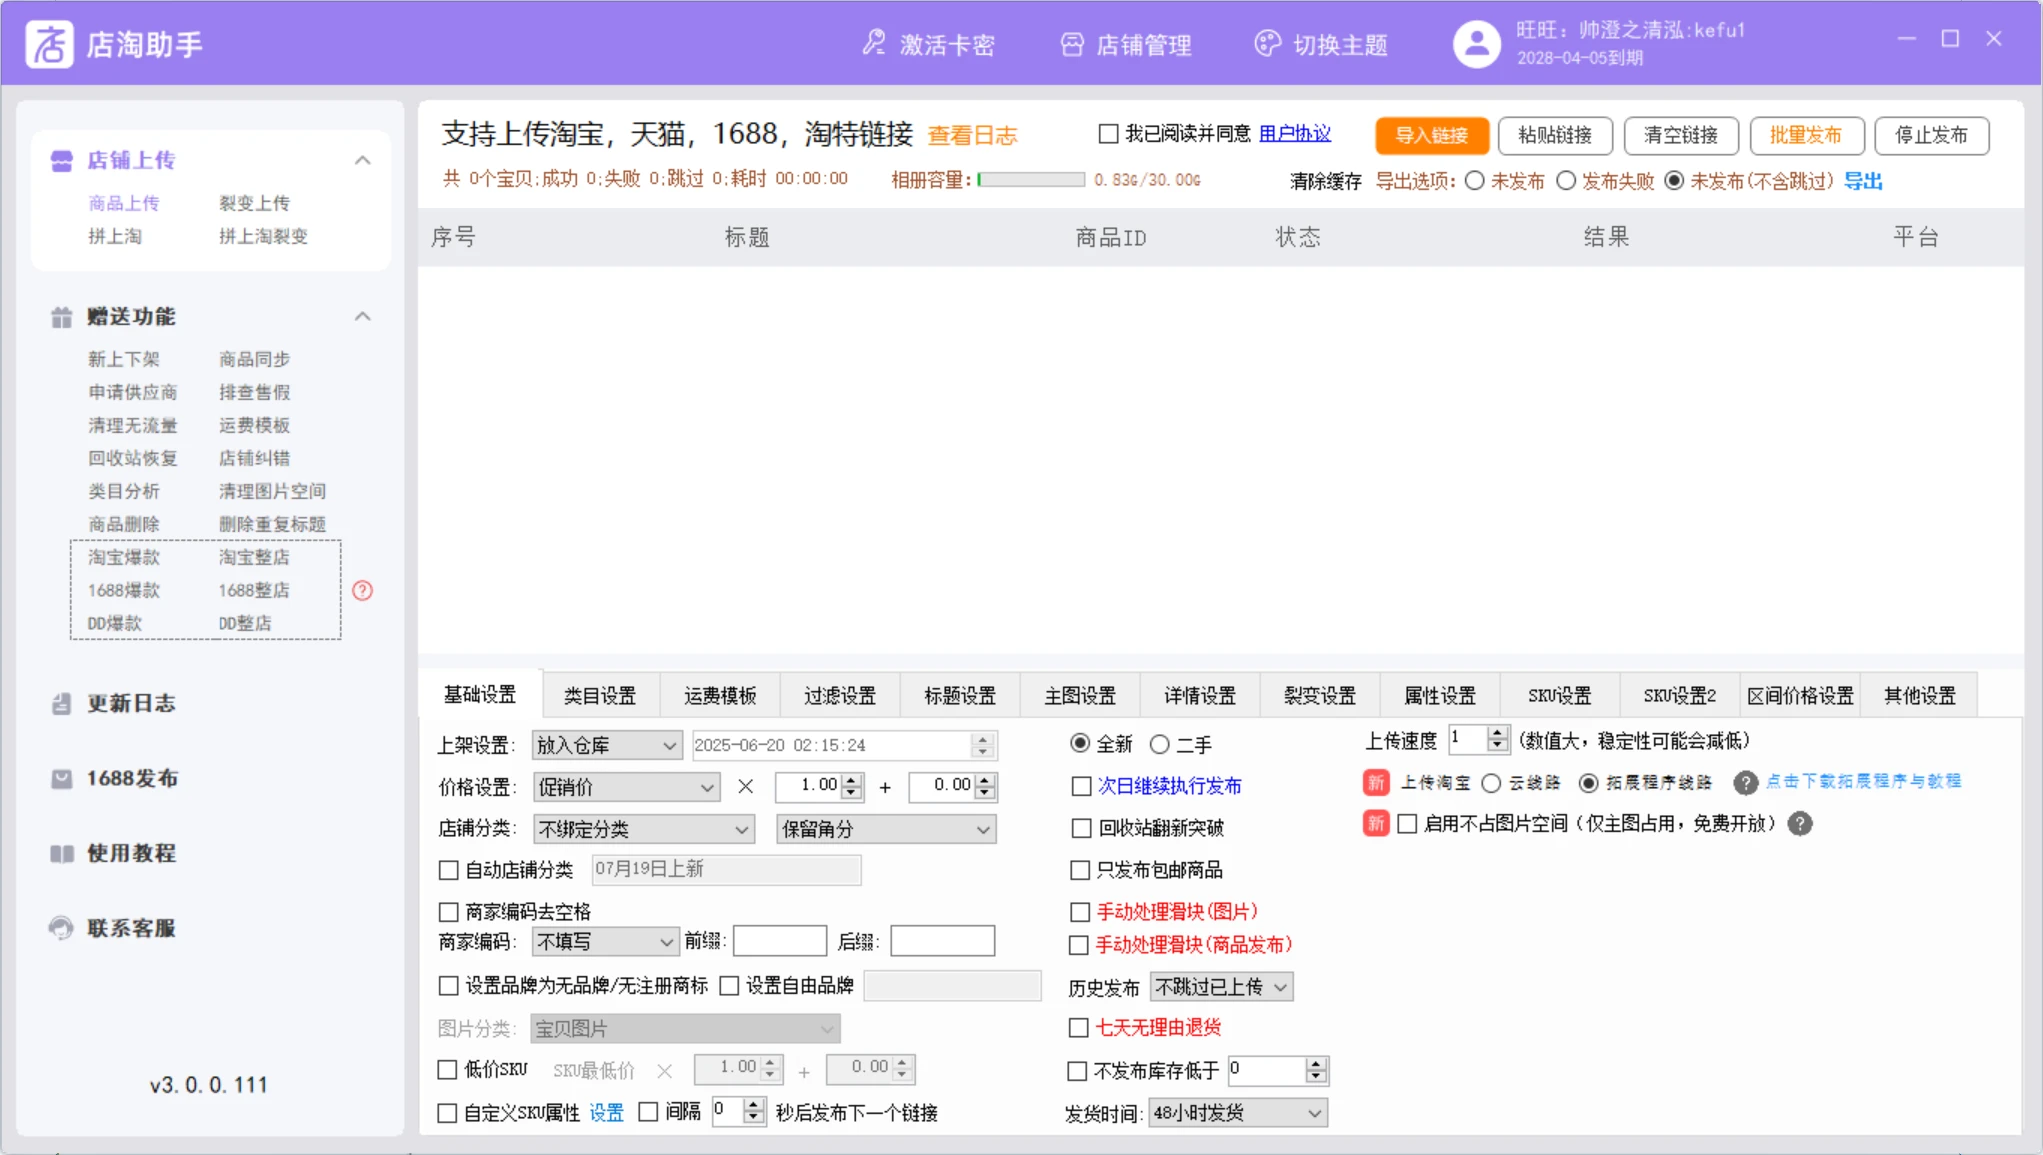Image resolution: width=2043 pixels, height=1155 pixels.
Task: Click the 使用教程 book icon
Action: 62,853
